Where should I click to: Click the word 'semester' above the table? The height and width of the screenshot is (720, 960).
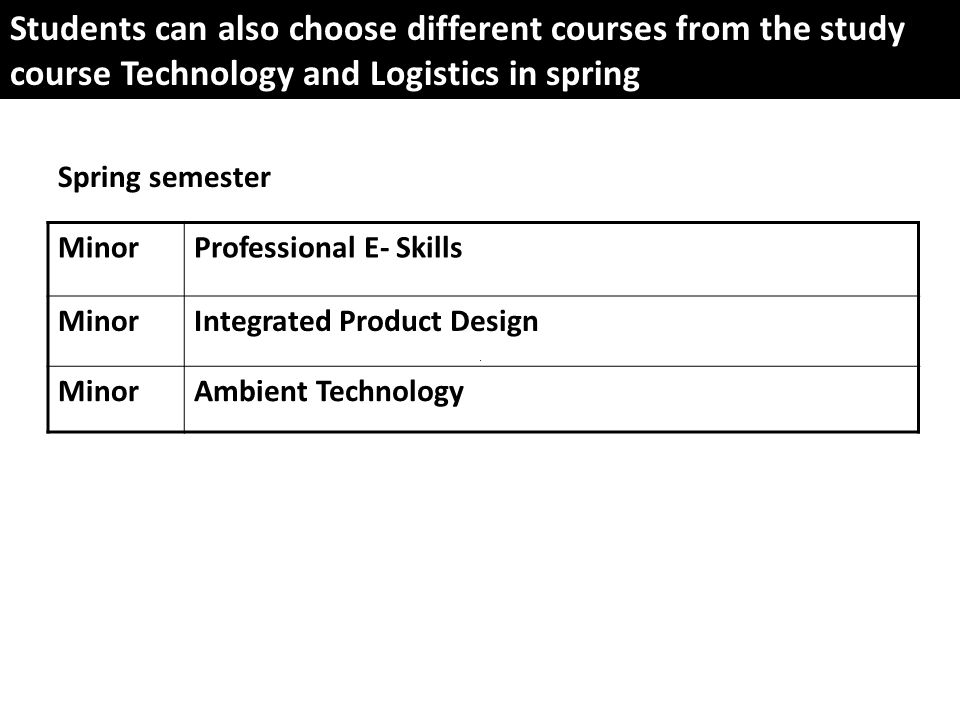pyautogui.click(x=209, y=178)
